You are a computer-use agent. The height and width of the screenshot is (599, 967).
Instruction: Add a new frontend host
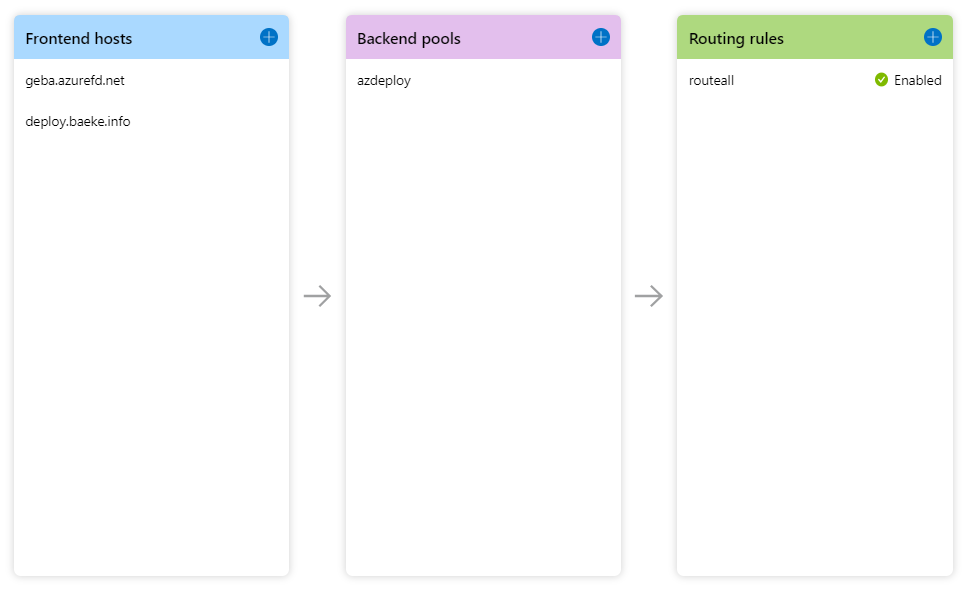coord(269,37)
